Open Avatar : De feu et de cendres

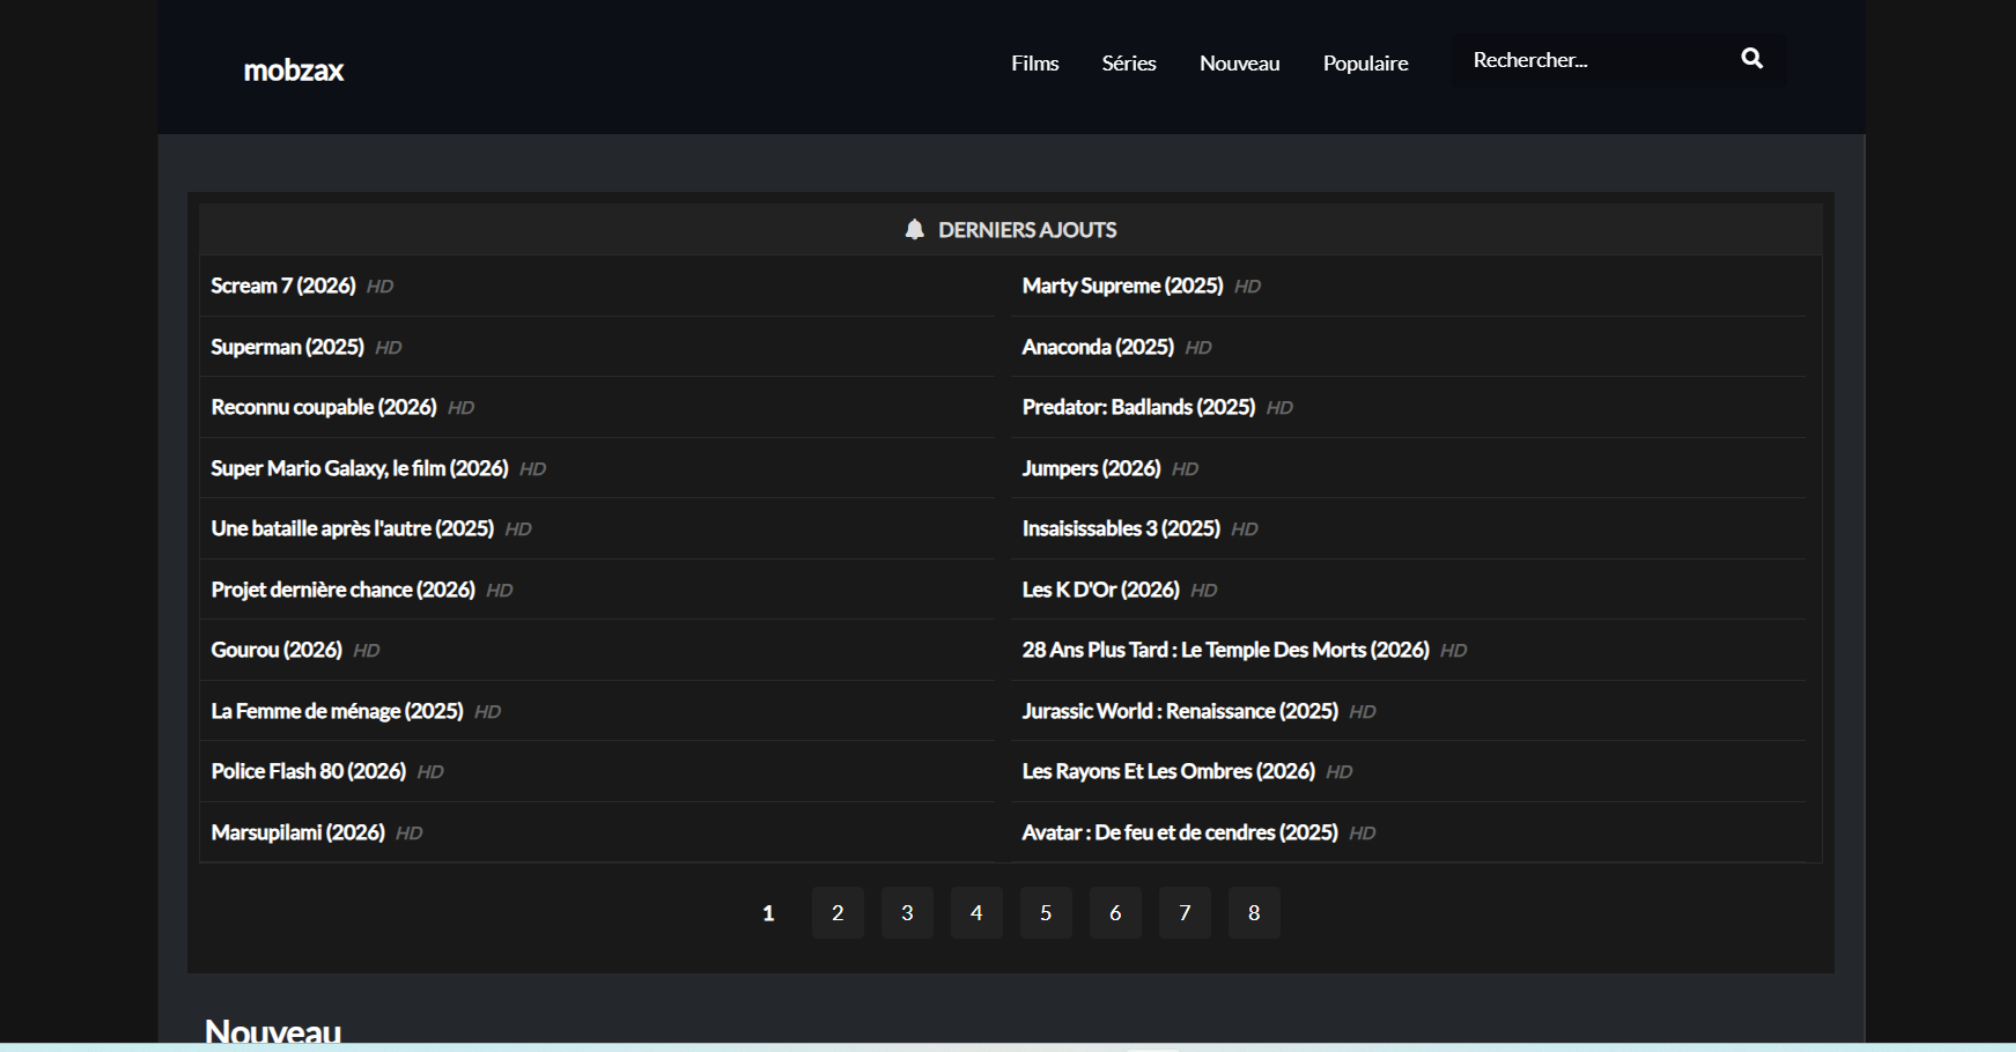pos(1179,832)
